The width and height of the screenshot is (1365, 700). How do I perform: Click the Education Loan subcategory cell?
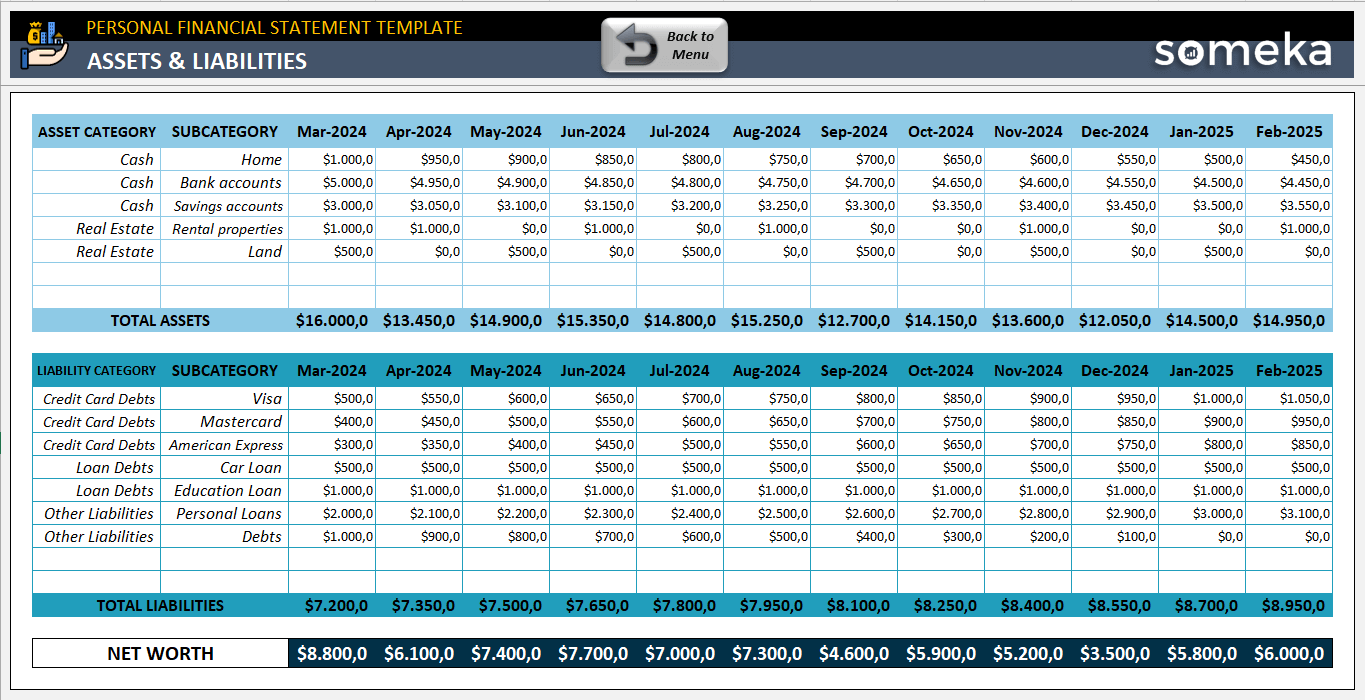(x=224, y=490)
